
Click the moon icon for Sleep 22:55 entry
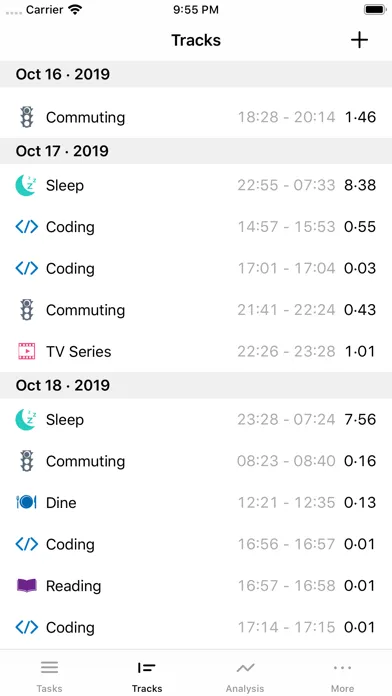click(25, 185)
